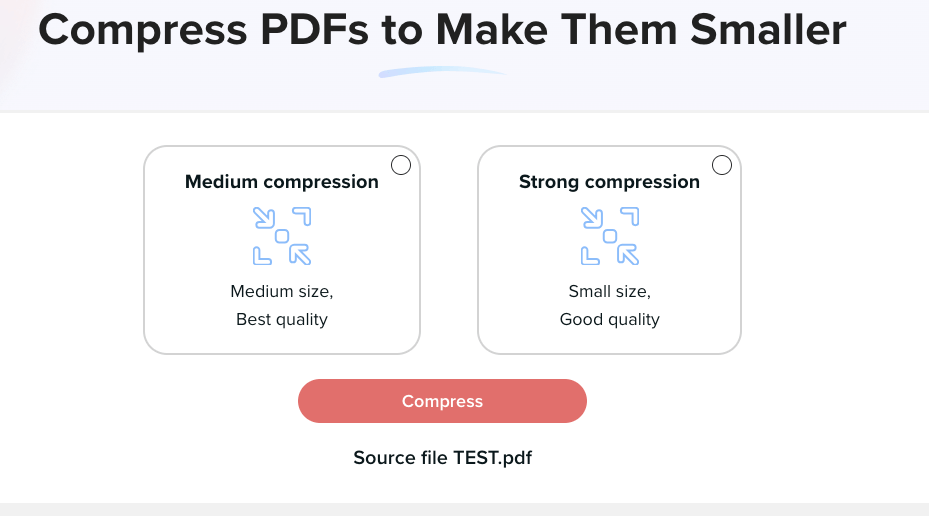Click the 'Best quality' description text
The width and height of the screenshot is (929, 516).
point(281,319)
